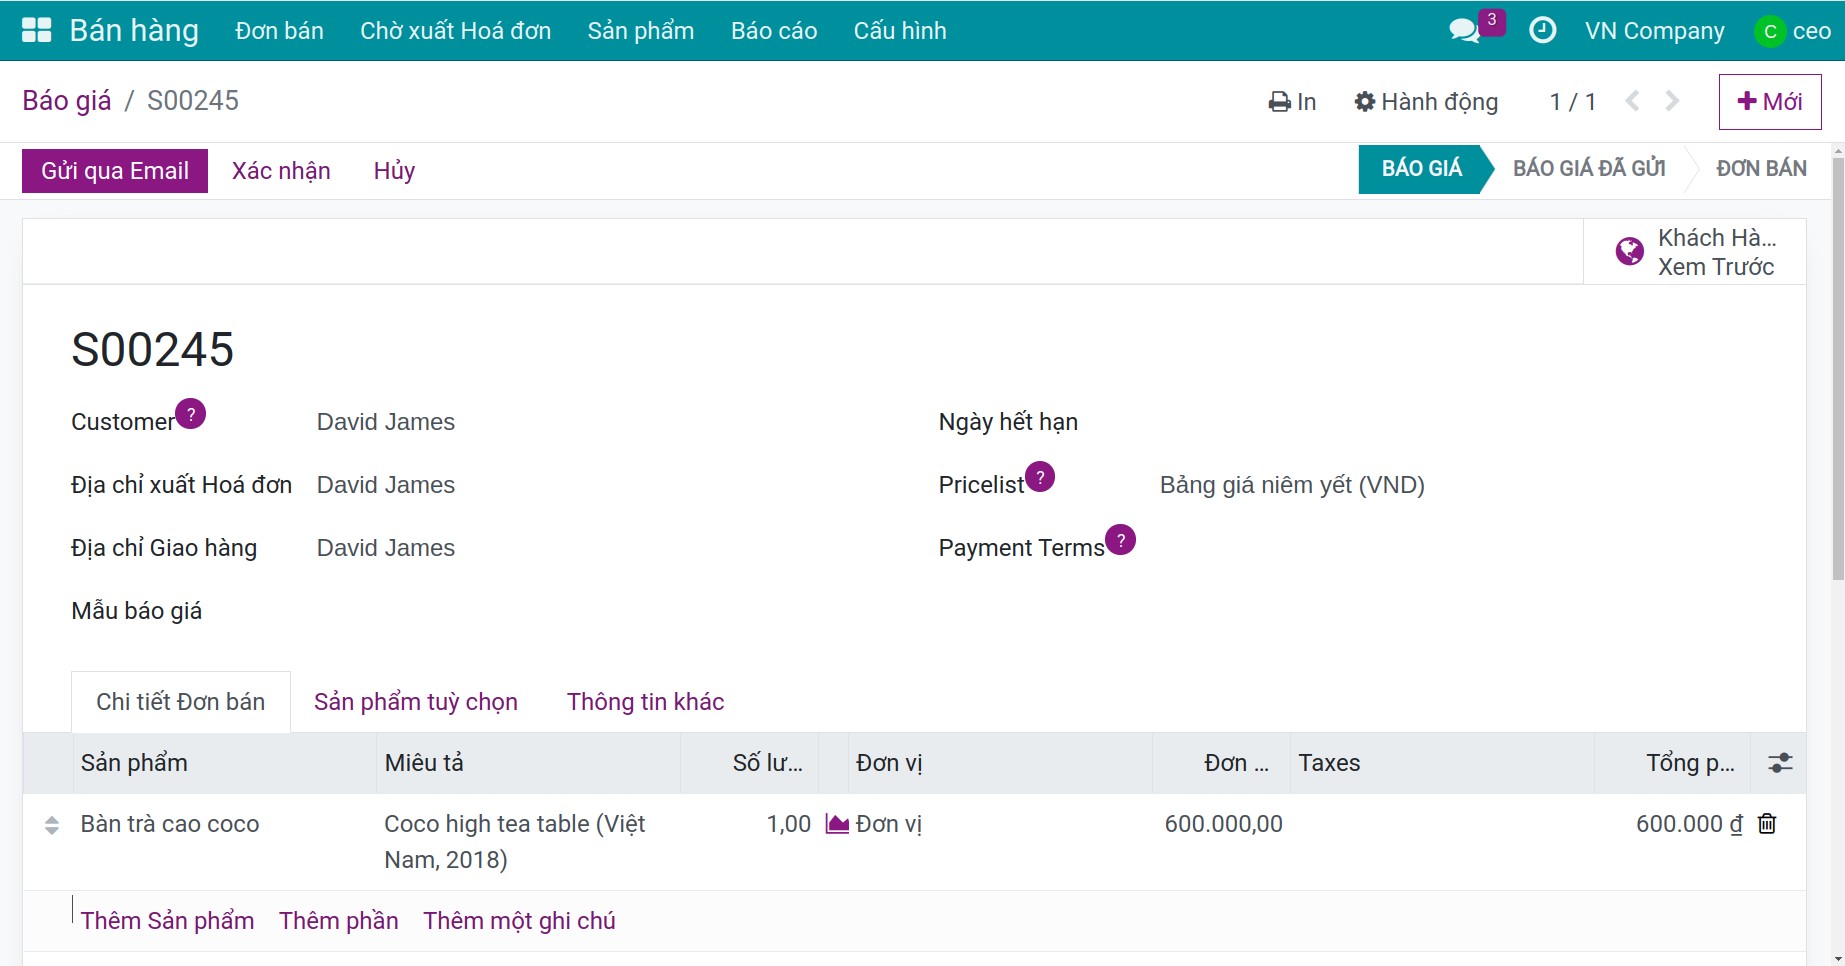Image resolution: width=1845 pixels, height=966 pixels.
Task: Open the activities clock icon
Action: 1542,31
